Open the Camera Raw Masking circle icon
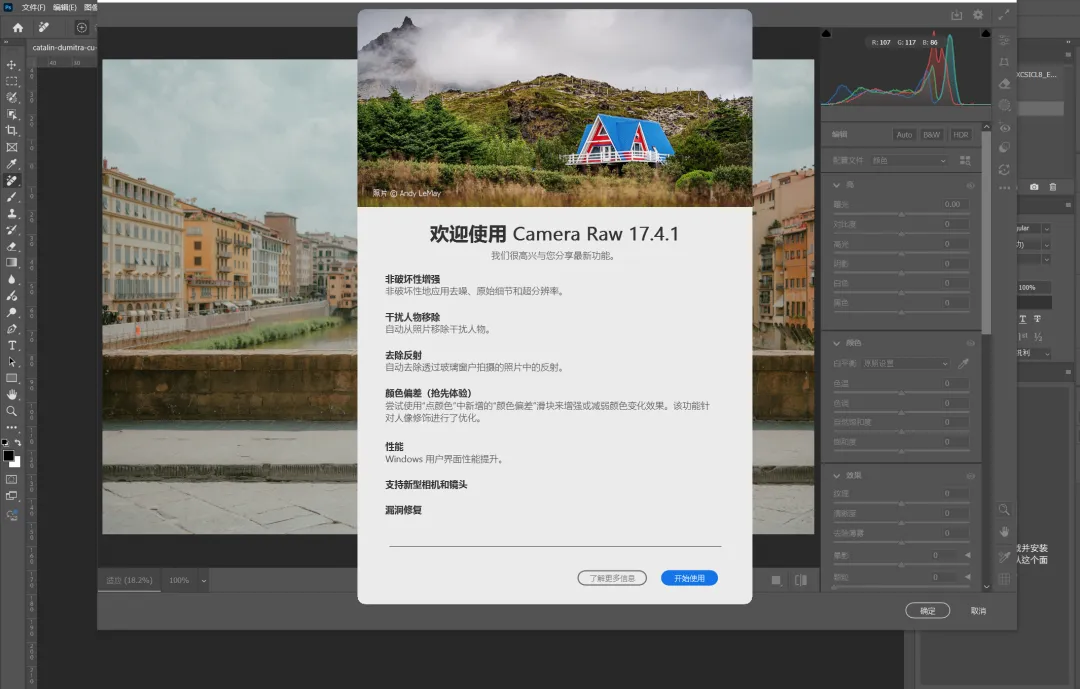The width and height of the screenshot is (1080, 689). pos(1004,105)
